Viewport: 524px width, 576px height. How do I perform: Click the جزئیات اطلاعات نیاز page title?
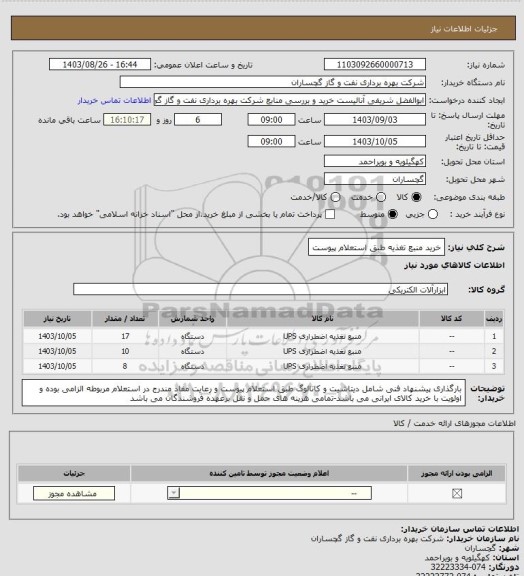[464, 29]
